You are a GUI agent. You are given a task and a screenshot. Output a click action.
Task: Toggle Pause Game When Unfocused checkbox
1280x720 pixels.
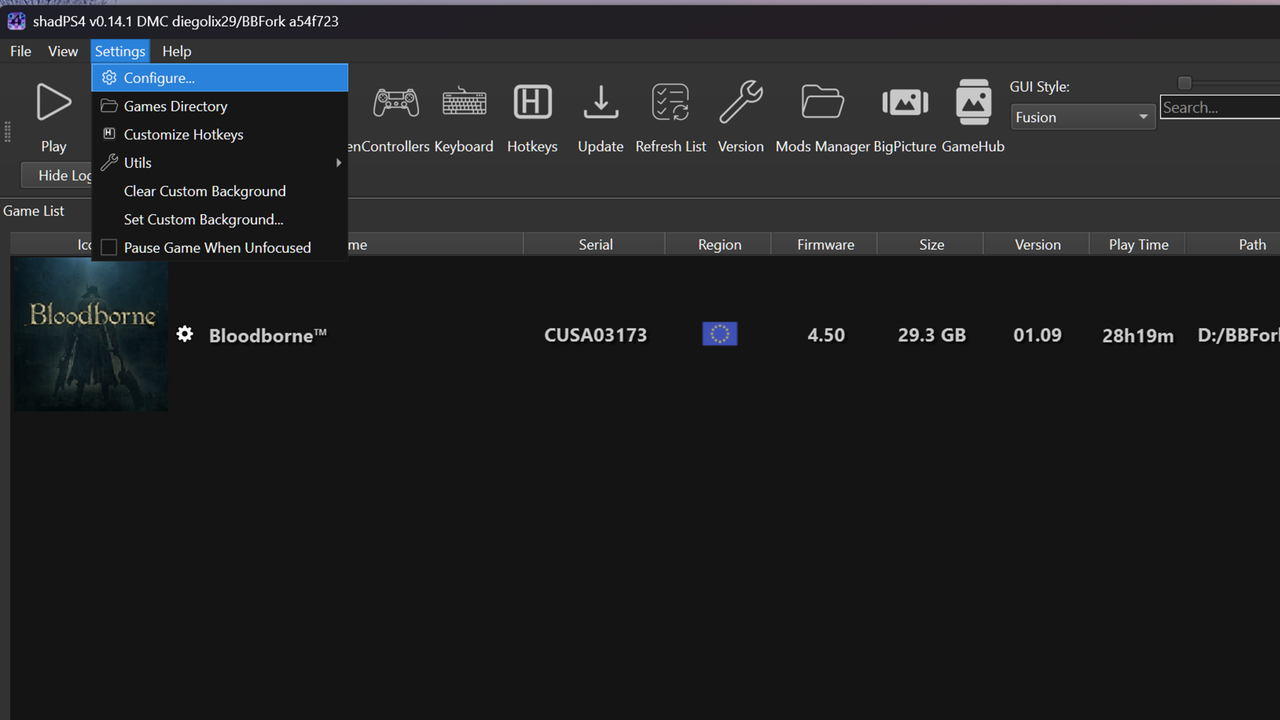[x=108, y=248]
